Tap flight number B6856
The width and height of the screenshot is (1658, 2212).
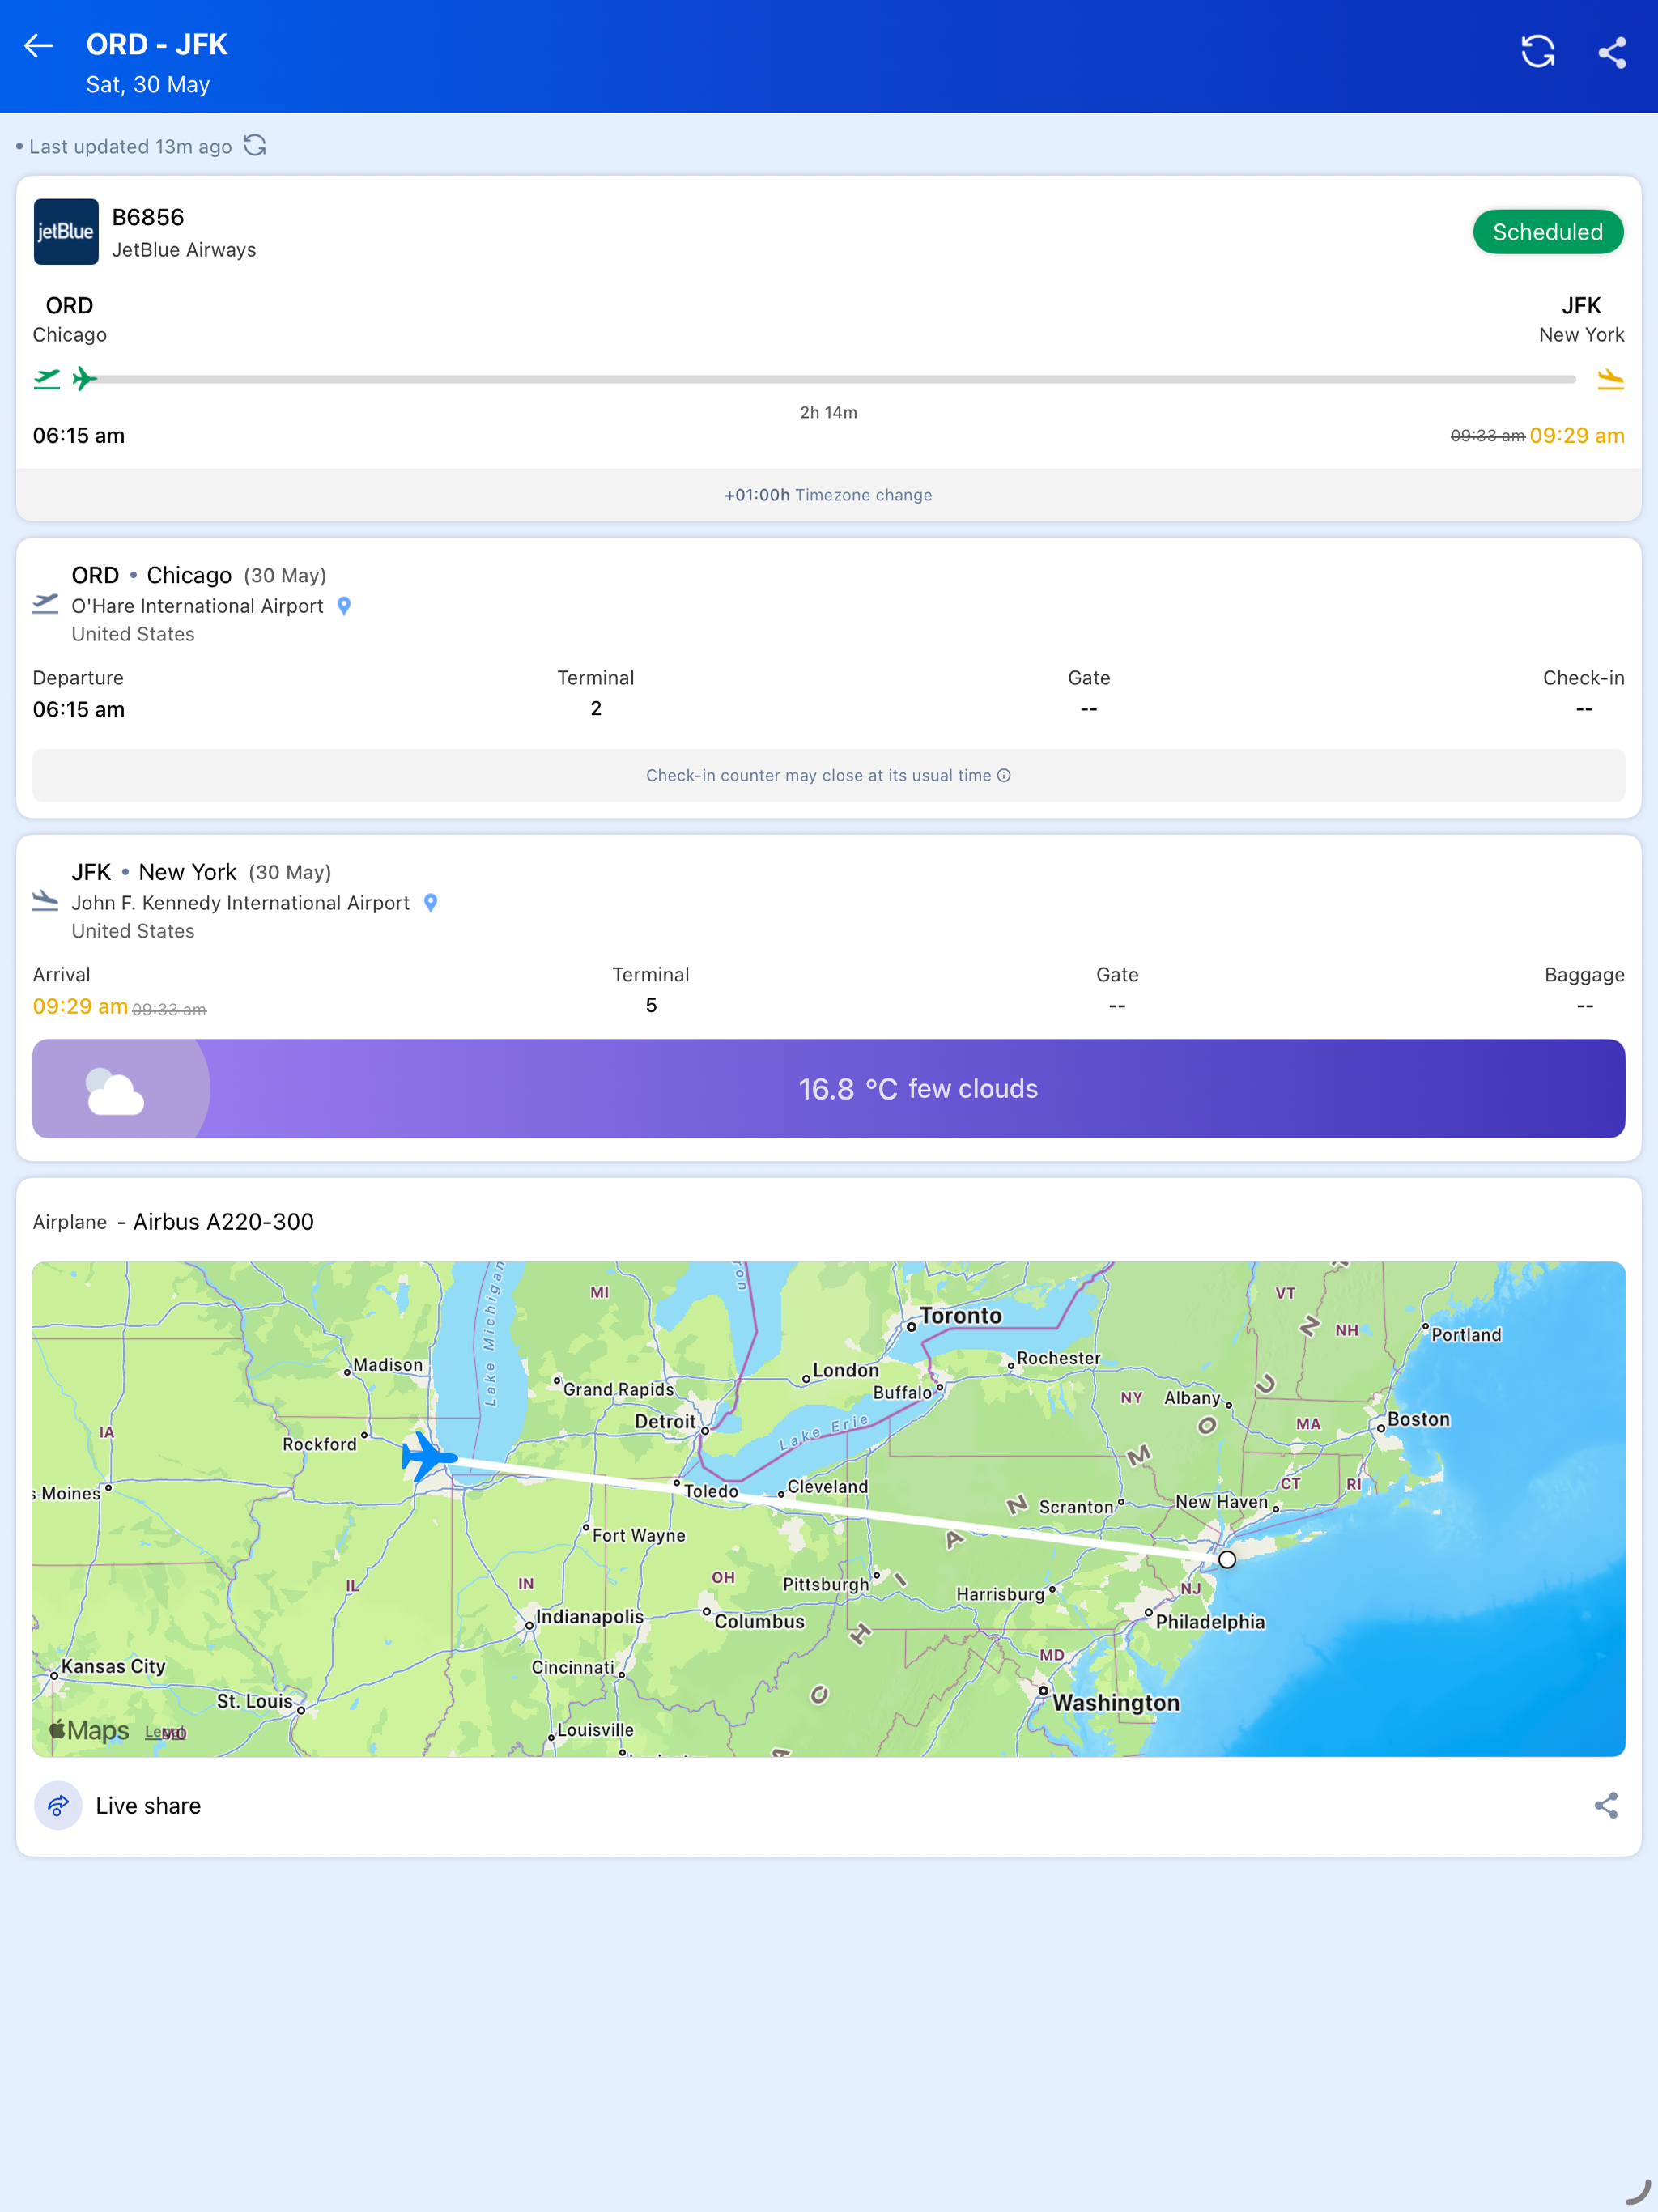[148, 217]
